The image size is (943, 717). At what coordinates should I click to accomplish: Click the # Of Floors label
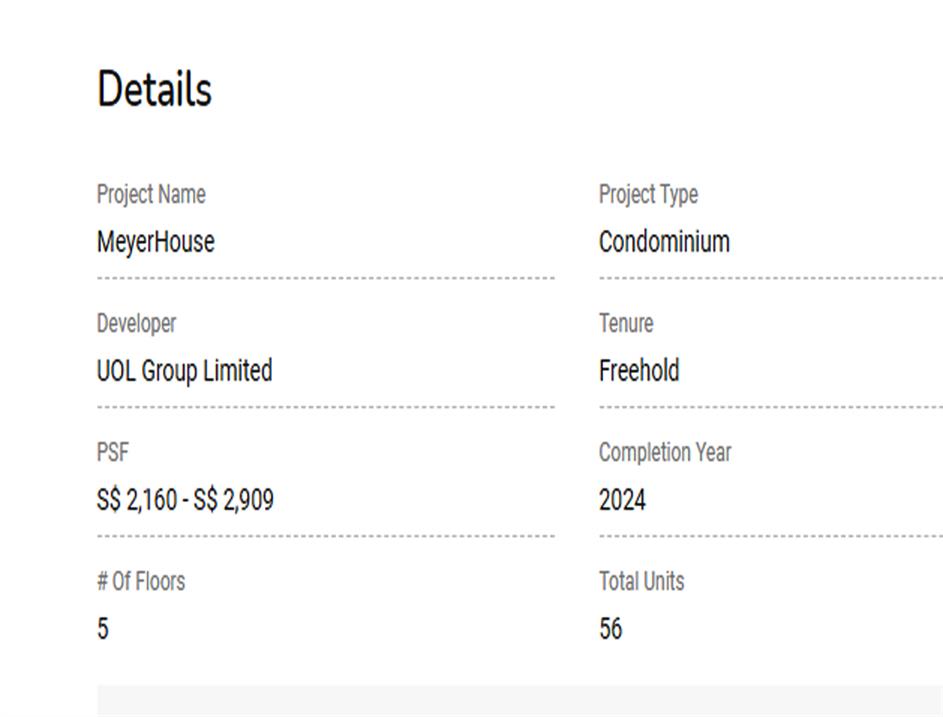click(x=140, y=581)
